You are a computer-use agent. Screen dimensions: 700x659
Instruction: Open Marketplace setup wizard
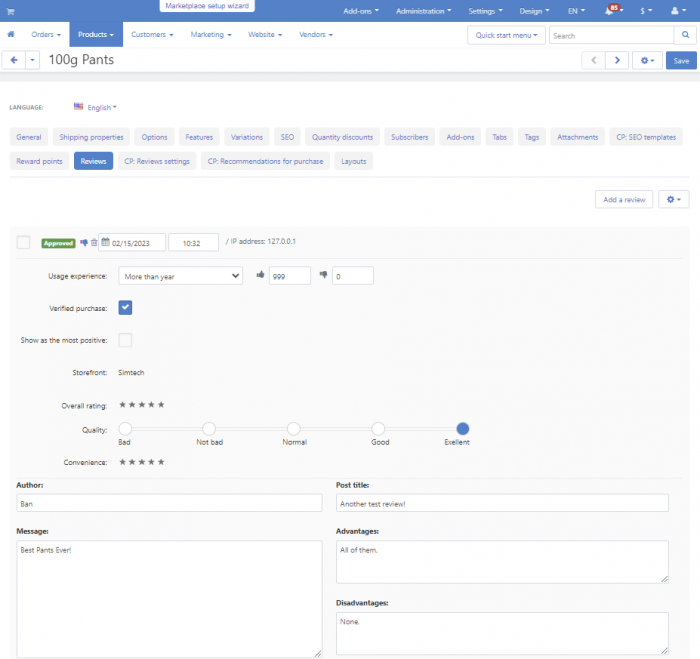[207, 6]
